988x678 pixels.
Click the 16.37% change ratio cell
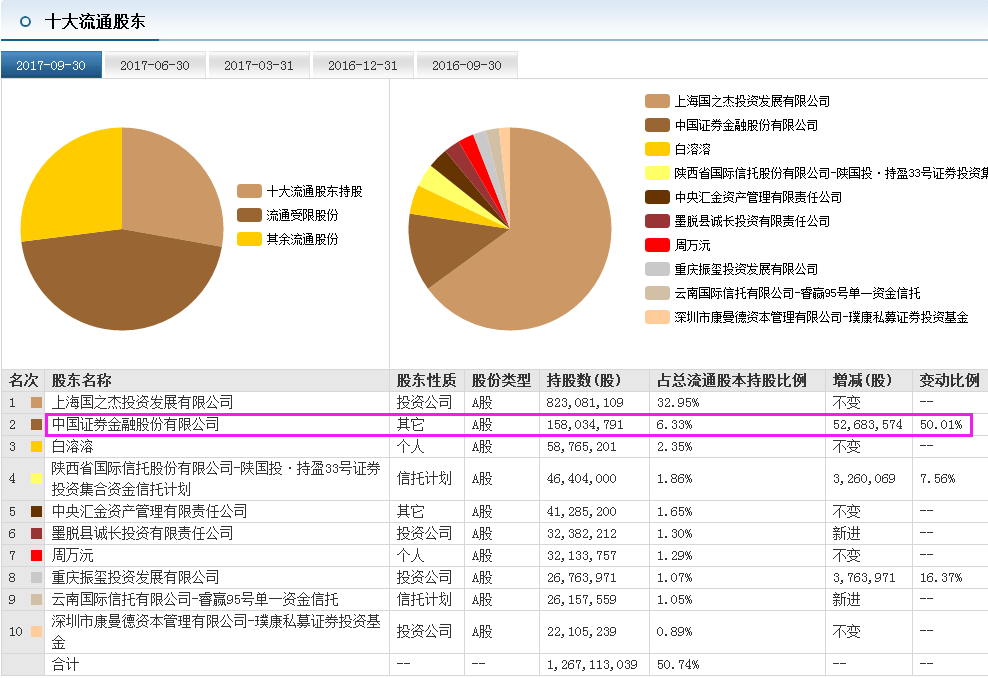pos(941,578)
